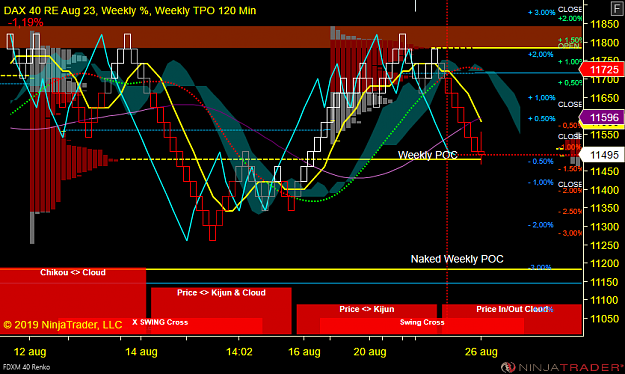
Task: Select the red 11725 price marker
Action: point(602,69)
